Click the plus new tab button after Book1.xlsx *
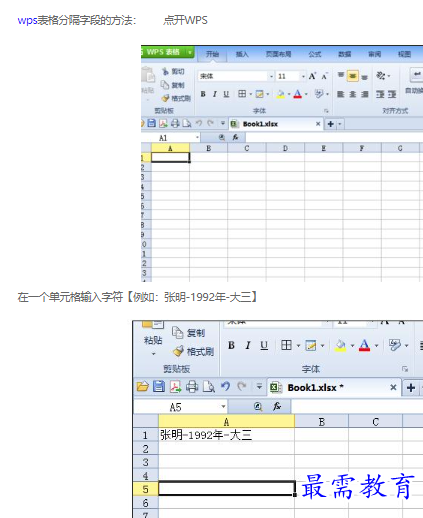The width and height of the screenshot is (423, 518). tap(411, 388)
